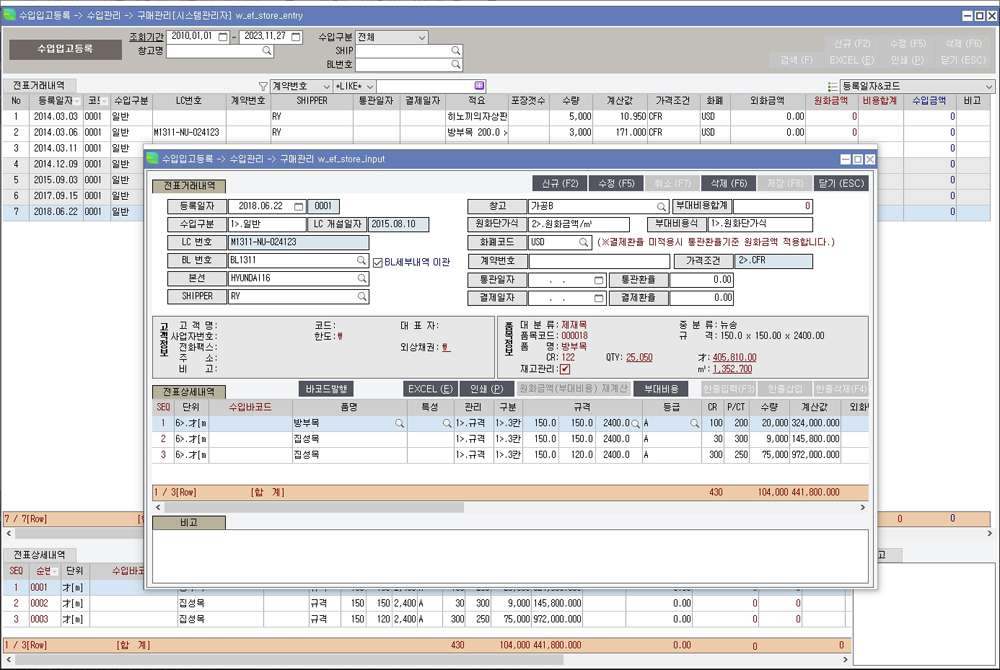The width and height of the screenshot is (1000, 670).
Task: Click EXCEL (E) button in dialog
Action: (430, 389)
